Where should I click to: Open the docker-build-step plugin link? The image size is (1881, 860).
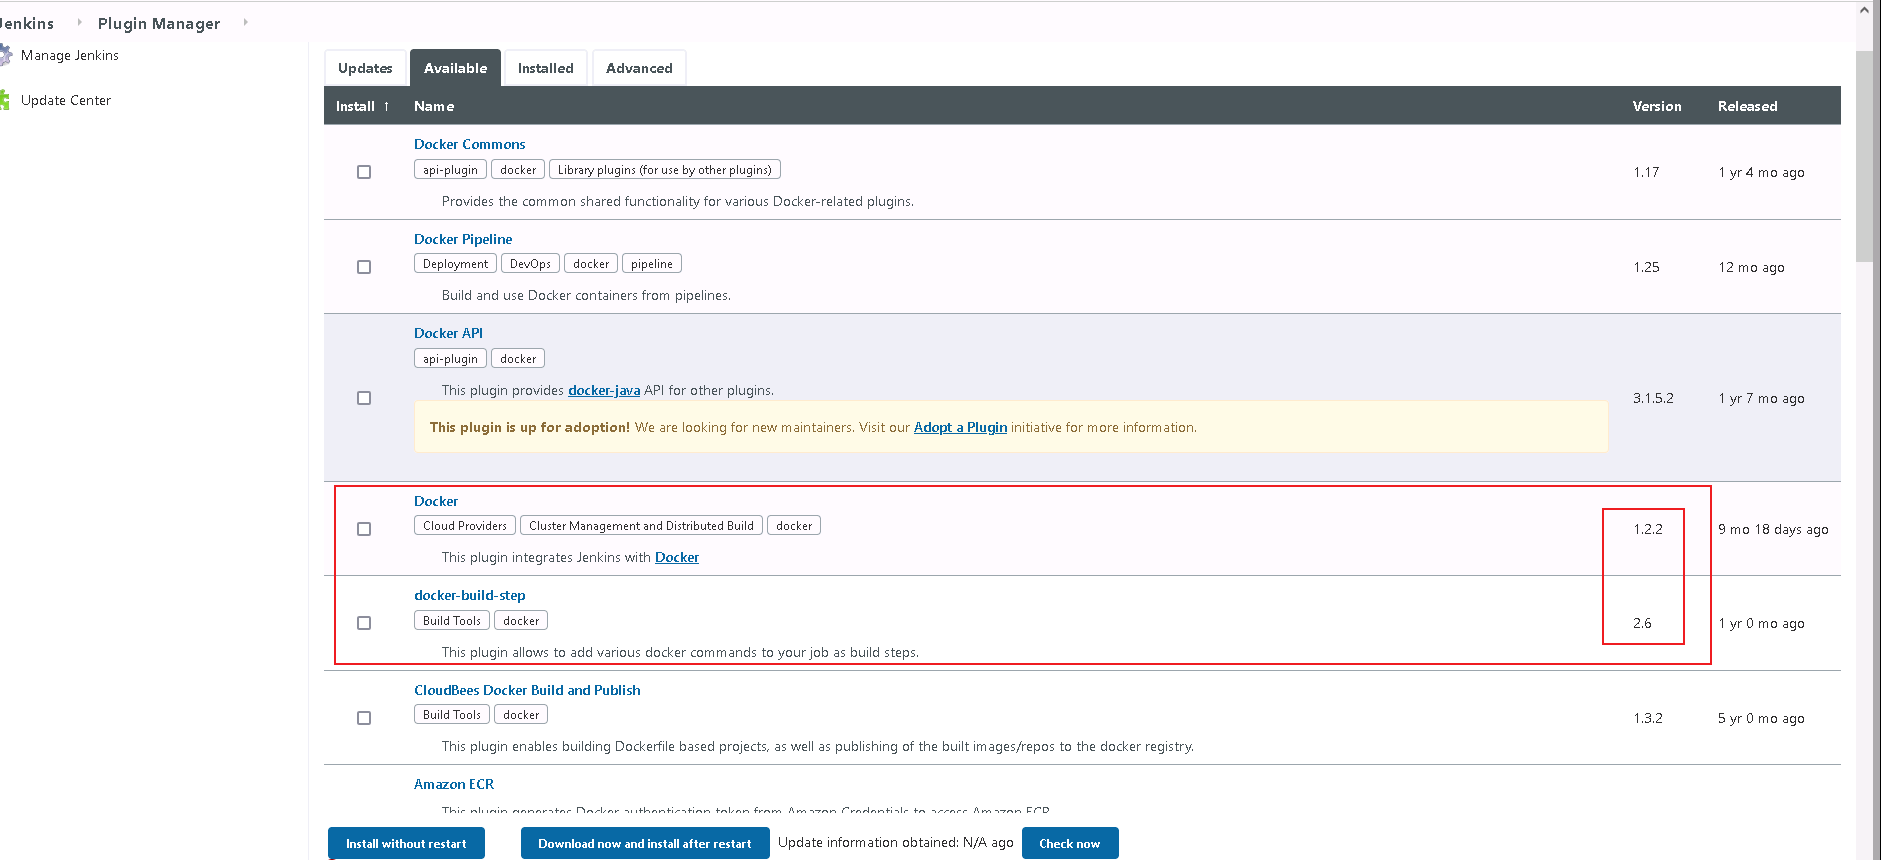tap(469, 595)
